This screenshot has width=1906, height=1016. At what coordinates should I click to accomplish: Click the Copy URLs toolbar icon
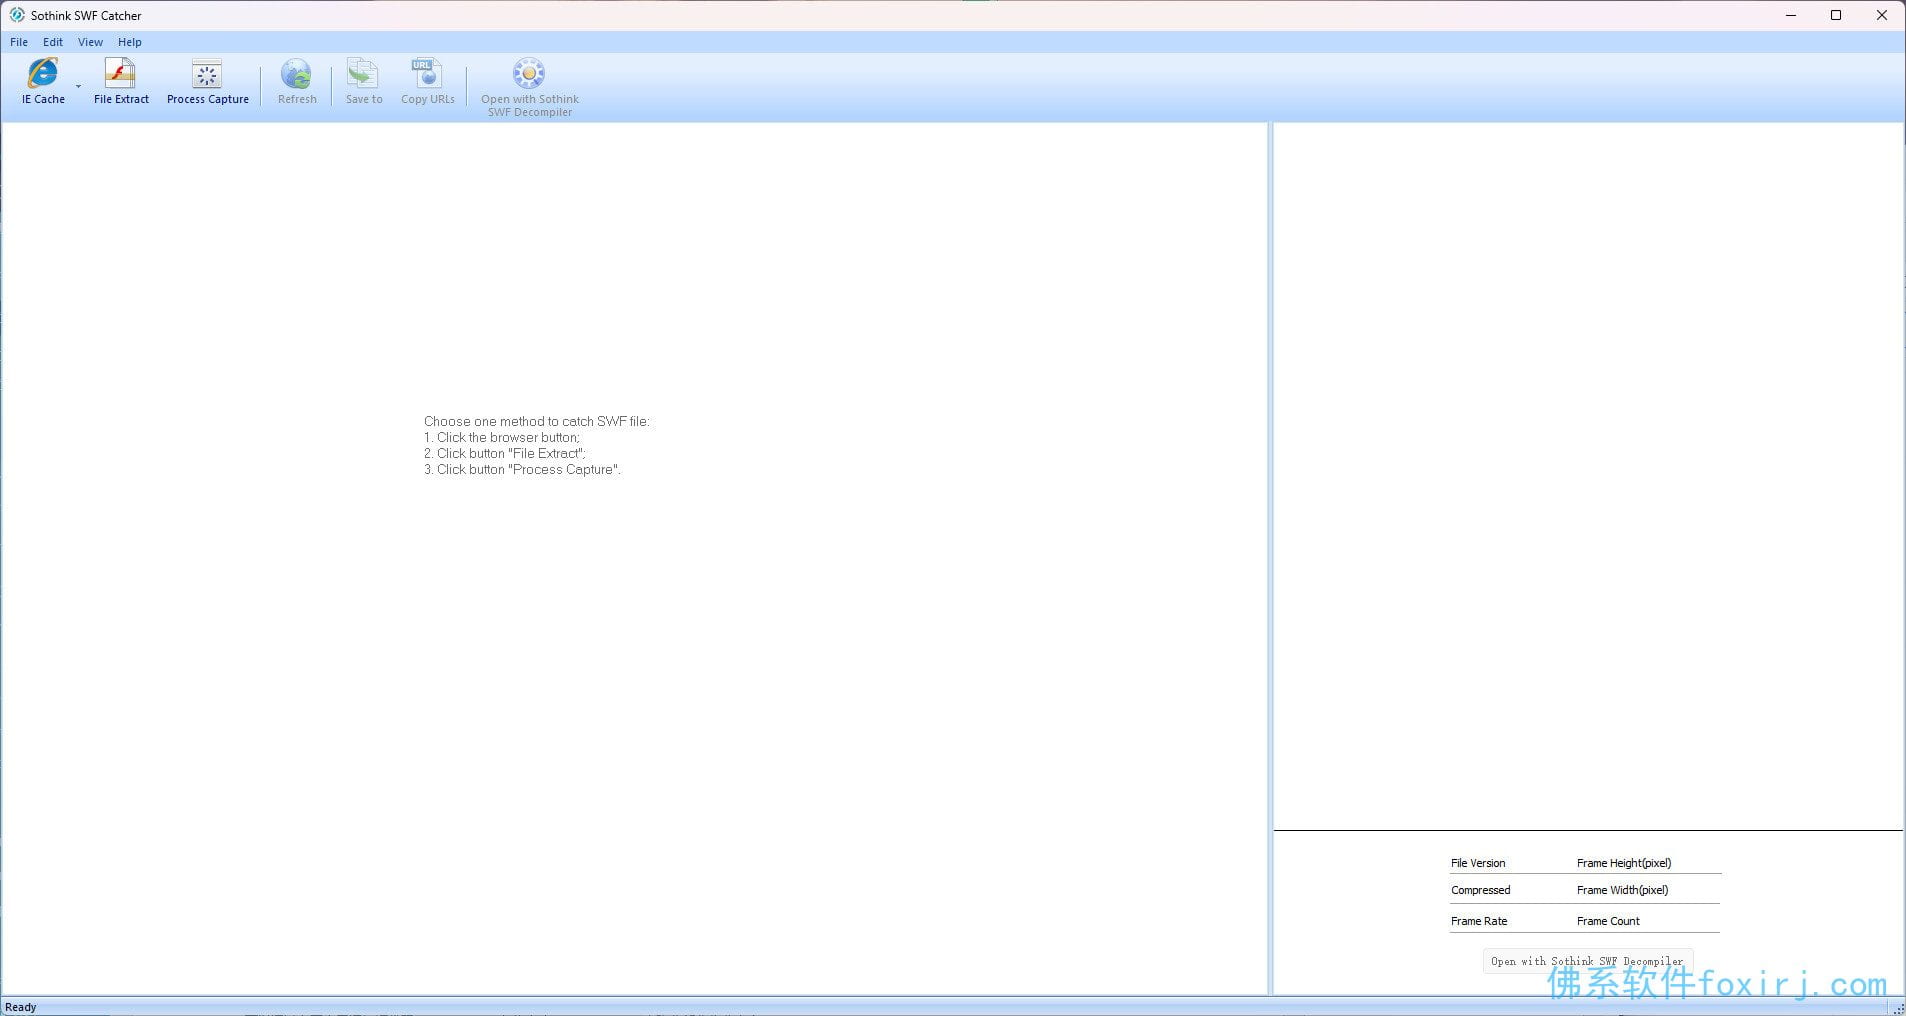pos(427,74)
